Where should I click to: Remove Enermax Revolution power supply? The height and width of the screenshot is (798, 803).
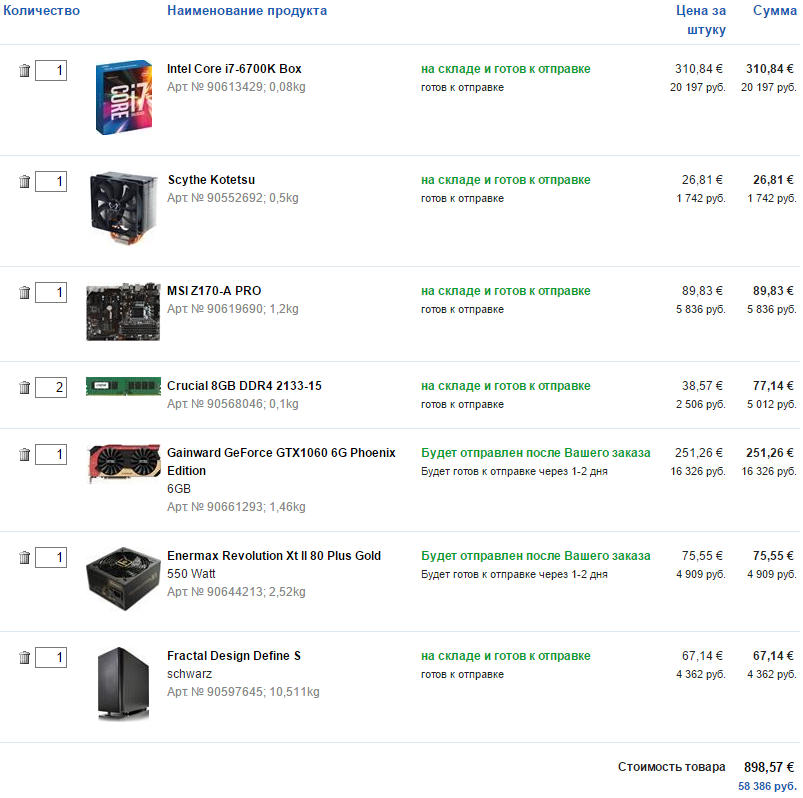click(25, 558)
